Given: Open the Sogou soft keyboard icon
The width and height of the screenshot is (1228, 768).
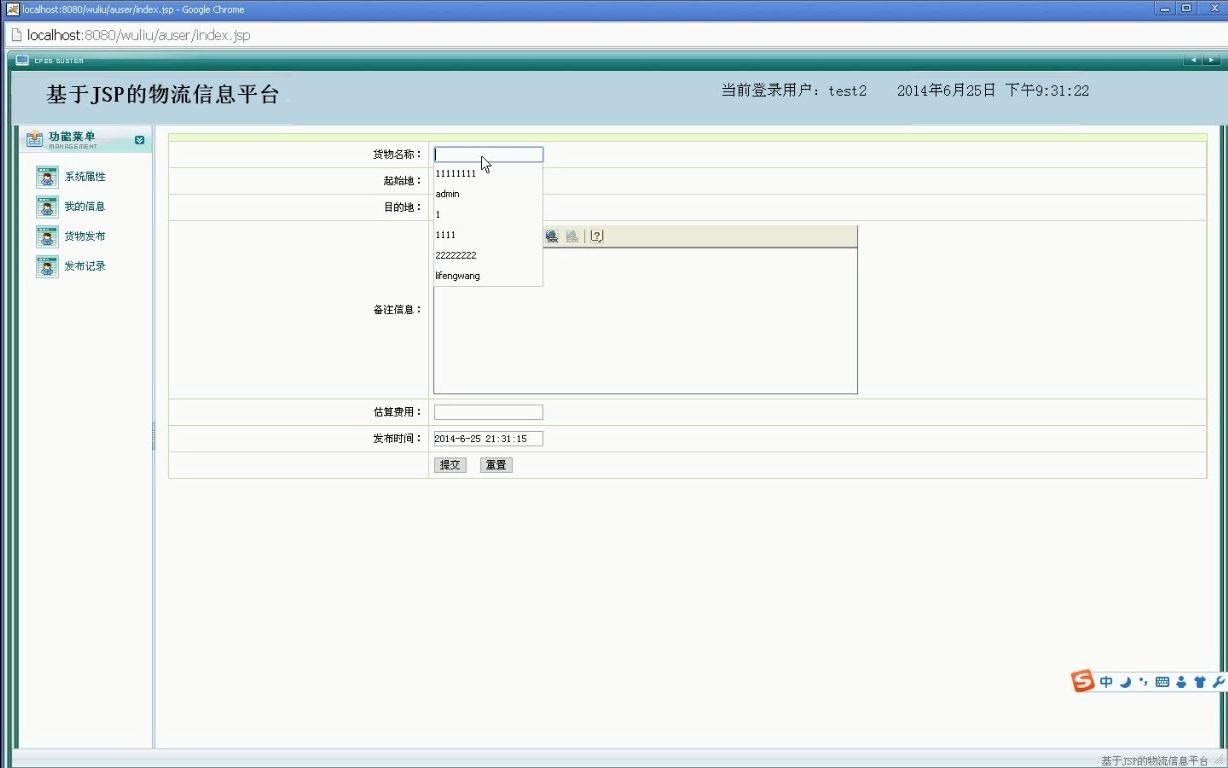Looking at the screenshot, I should click(1161, 682).
